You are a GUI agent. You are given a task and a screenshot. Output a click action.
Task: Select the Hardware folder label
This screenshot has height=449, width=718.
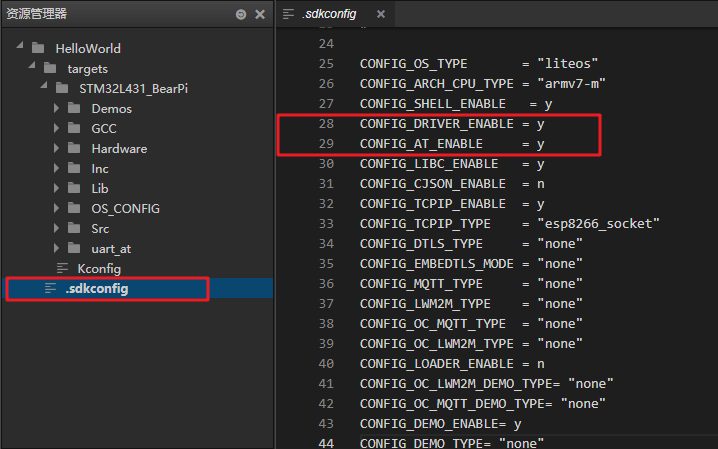pyautogui.click(x=119, y=149)
